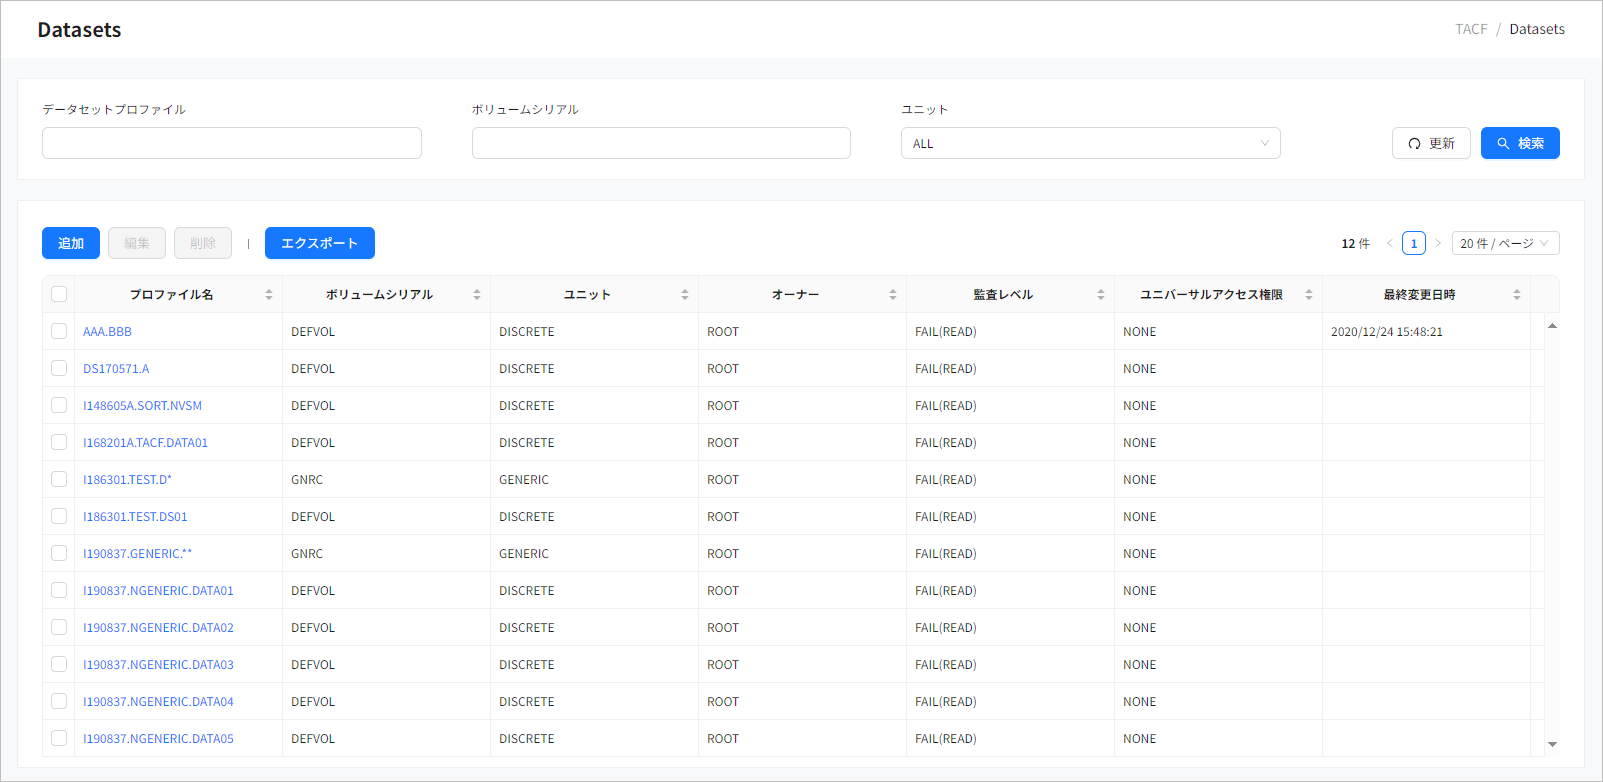Open the I190837.NGENERIC.DATA03 profile link
Image resolution: width=1603 pixels, height=782 pixels.
pyautogui.click(x=158, y=665)
